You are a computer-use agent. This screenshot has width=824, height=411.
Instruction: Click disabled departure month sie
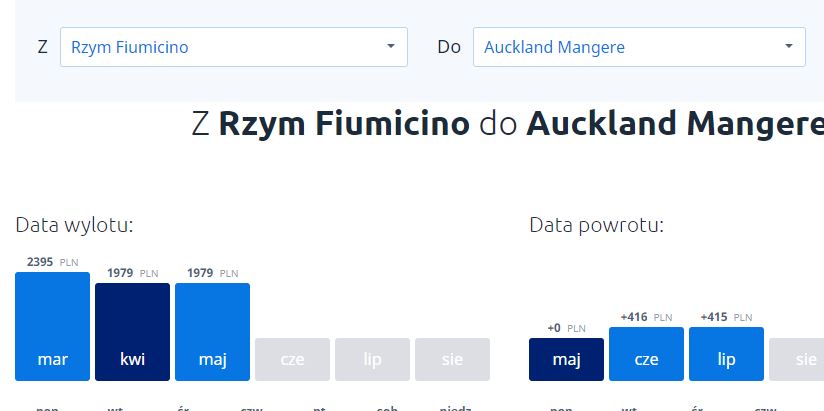pos(452,359)
